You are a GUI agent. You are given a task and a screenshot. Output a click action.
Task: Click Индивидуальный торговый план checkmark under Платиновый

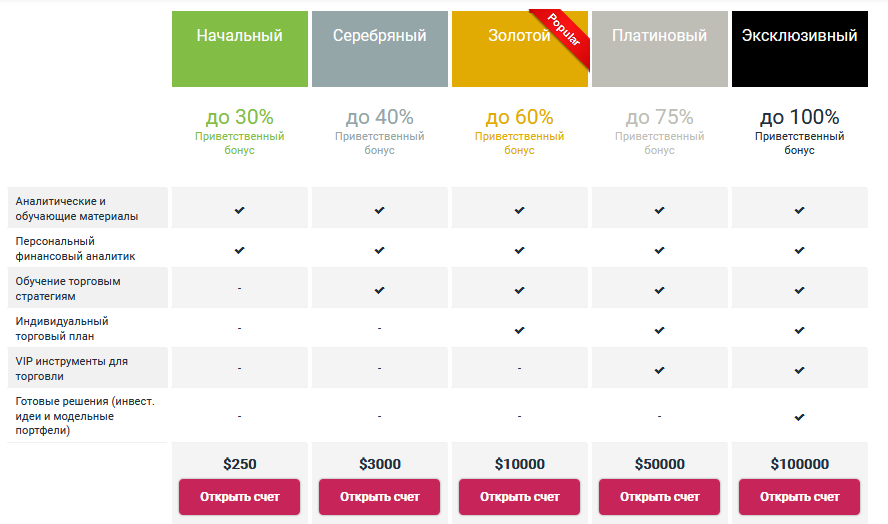click(x=659, y=330)
